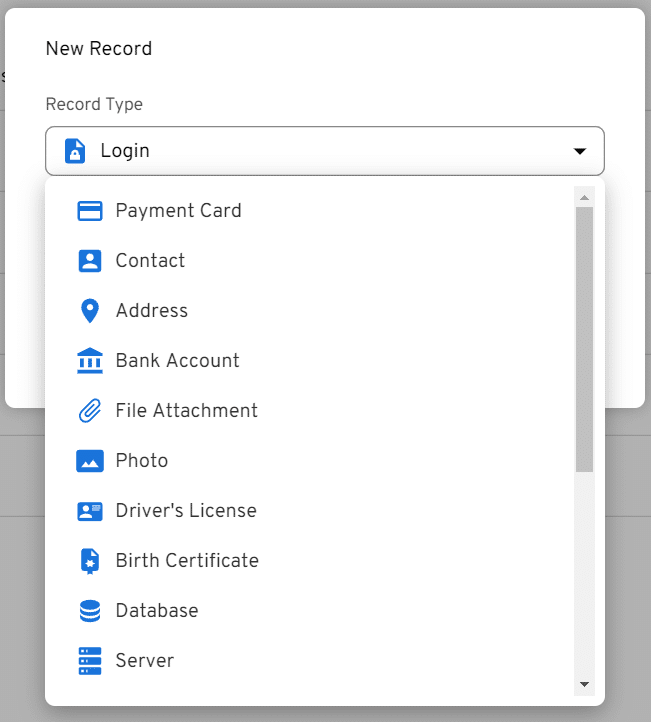Click the Database stack icon

click(x=90, y=611)
